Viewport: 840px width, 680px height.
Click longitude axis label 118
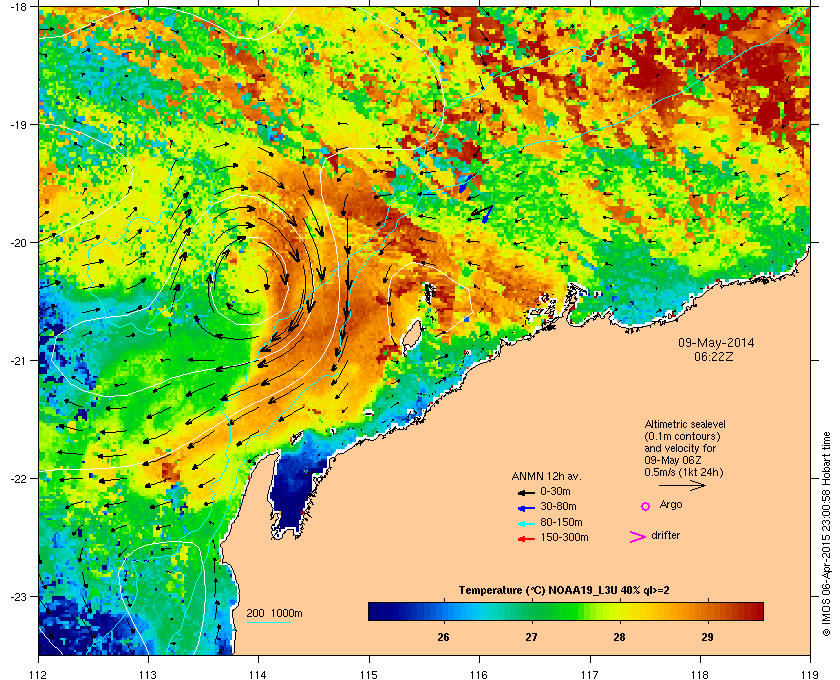click(x=700, y=674)
